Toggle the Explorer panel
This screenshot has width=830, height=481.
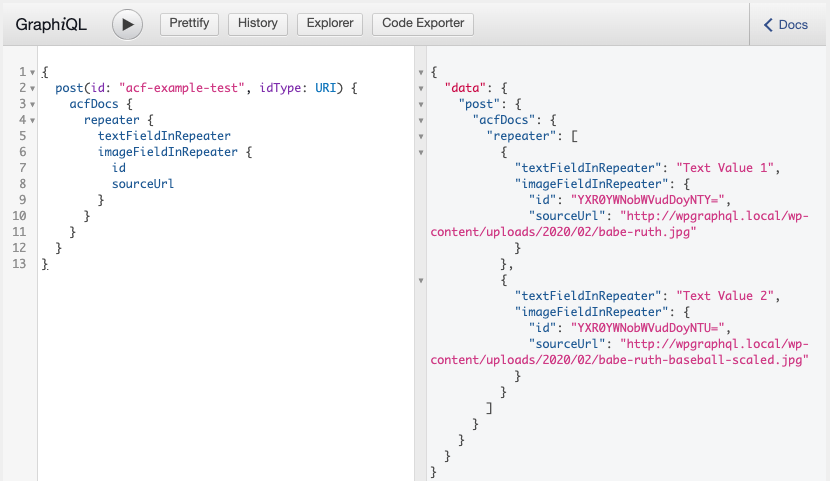pyautogui.click(x=329, y=24)
